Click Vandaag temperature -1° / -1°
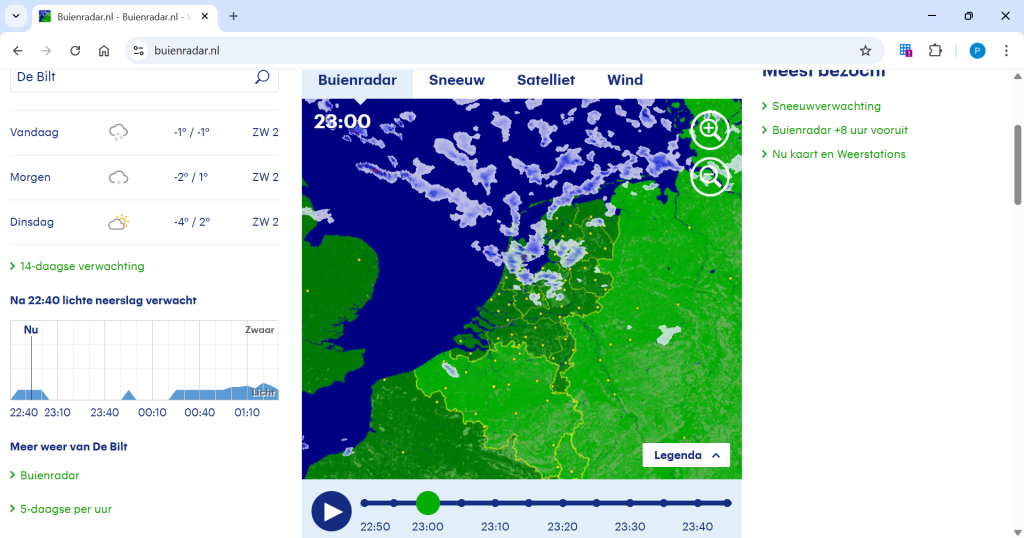1024x538 pixels. 192,133
